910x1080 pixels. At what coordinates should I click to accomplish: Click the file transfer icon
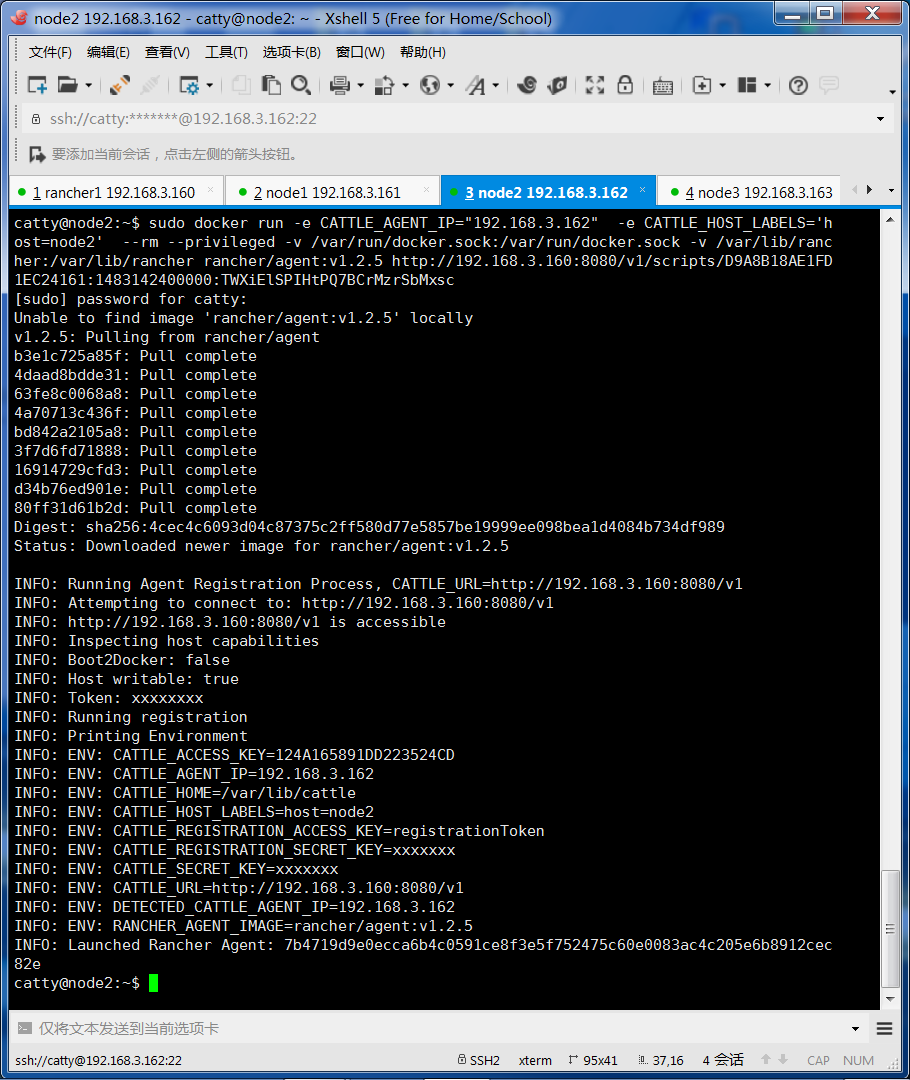(384, 85)
